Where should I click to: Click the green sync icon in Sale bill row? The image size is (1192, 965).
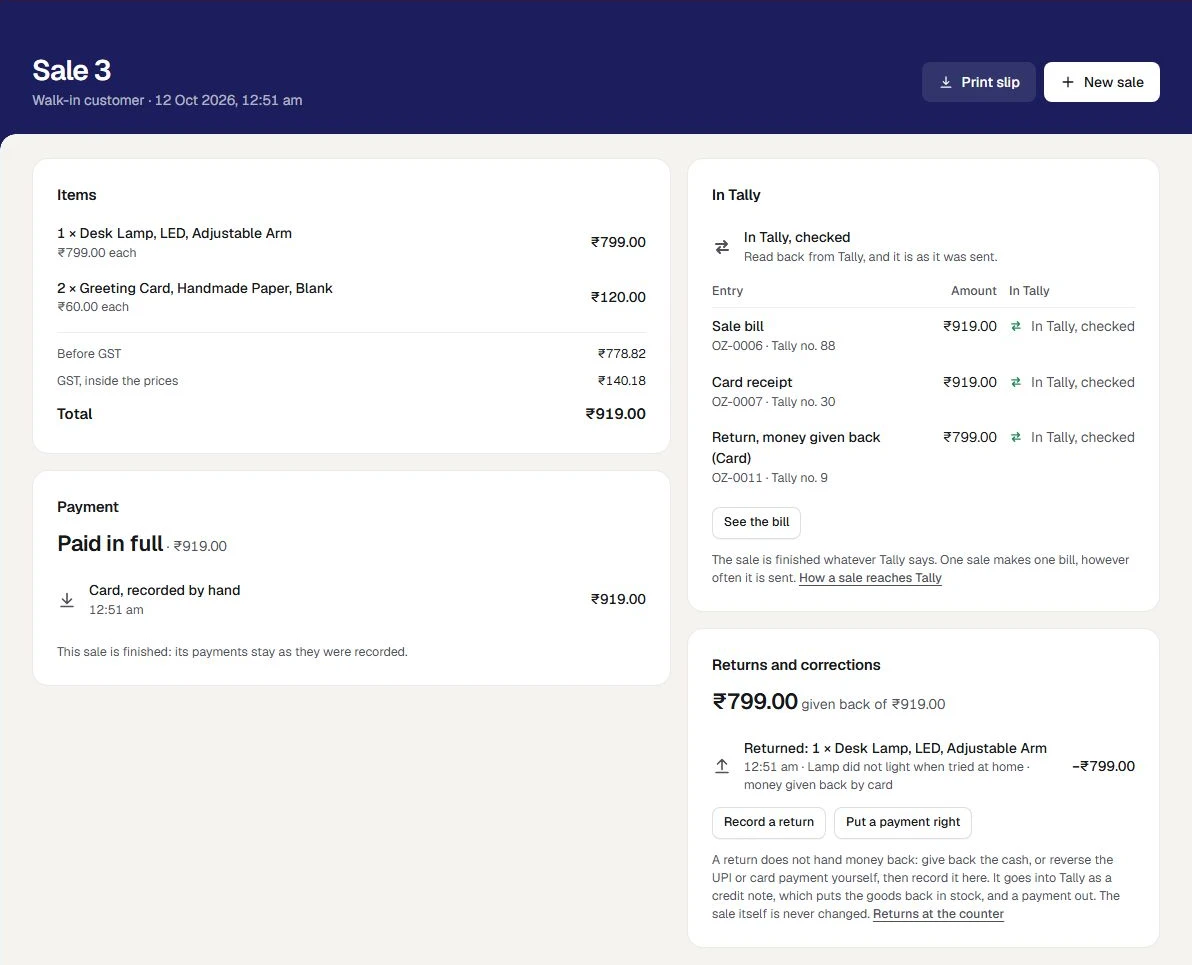[1016, 326]
